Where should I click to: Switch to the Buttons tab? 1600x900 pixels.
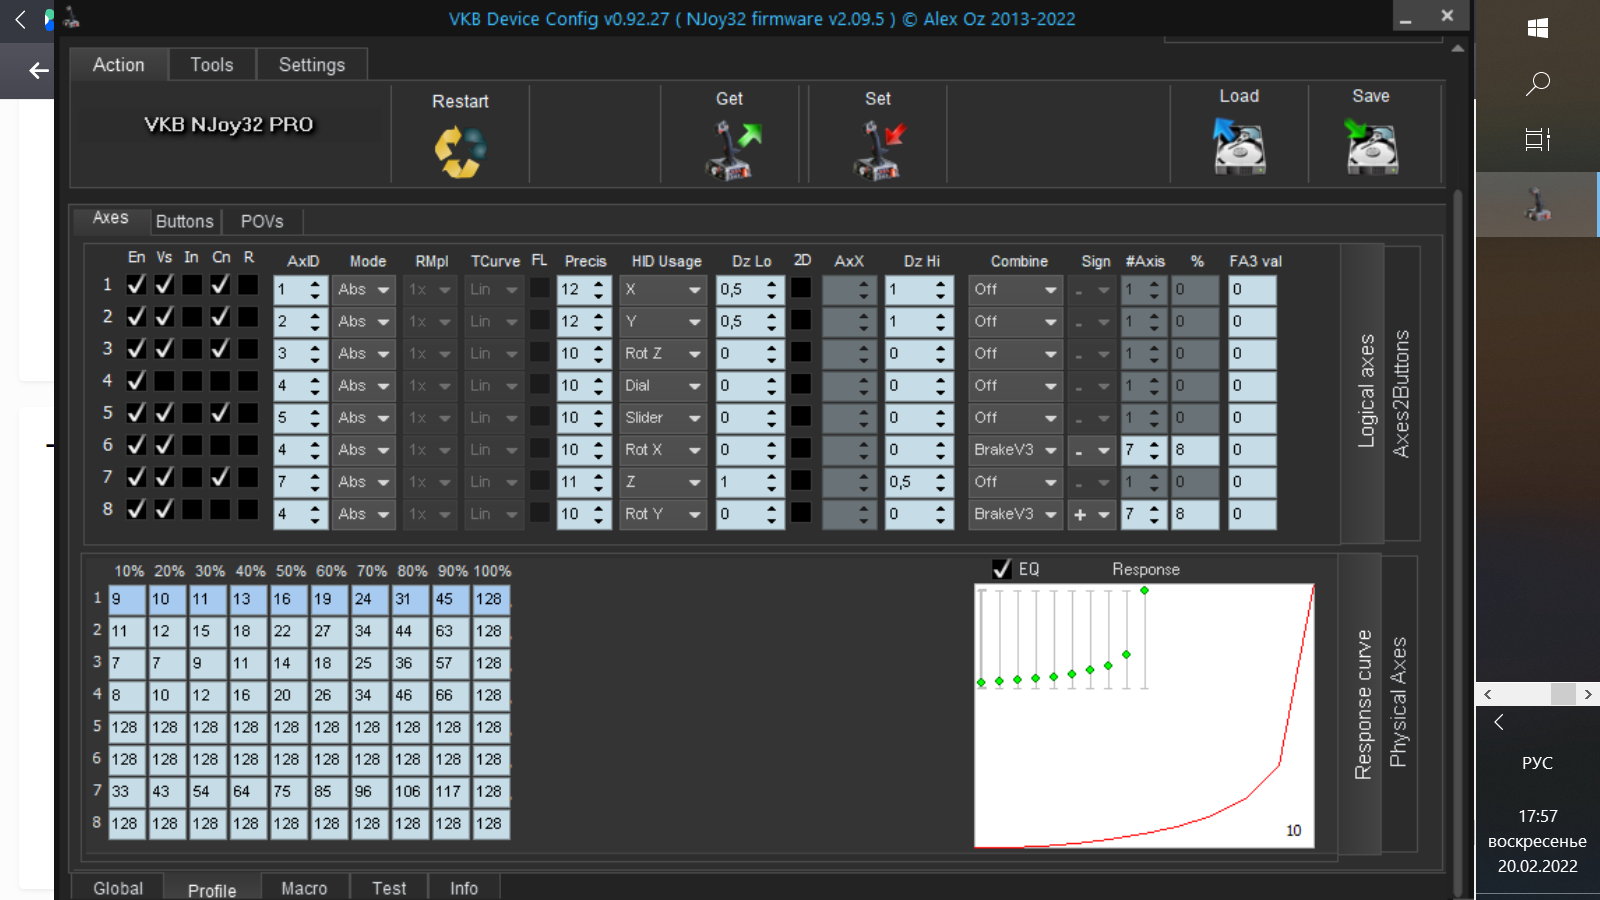(184, 221)
